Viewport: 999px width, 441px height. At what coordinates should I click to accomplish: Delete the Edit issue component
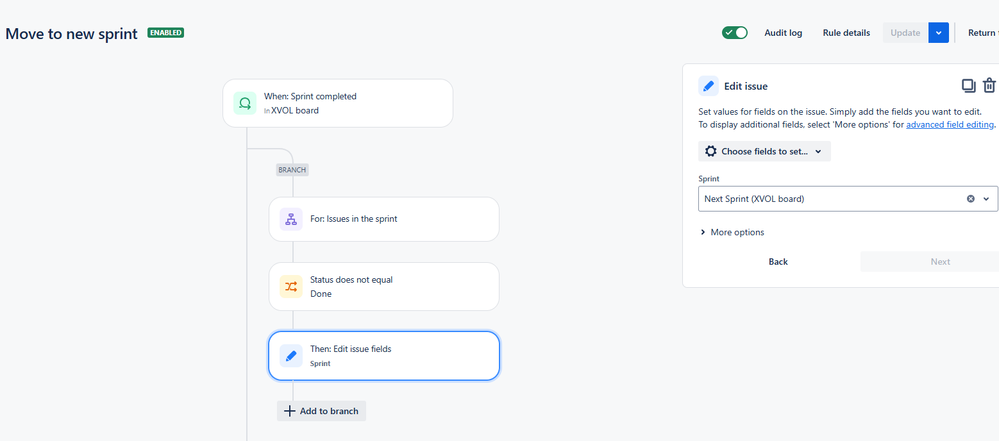click(x=989, y=85)
